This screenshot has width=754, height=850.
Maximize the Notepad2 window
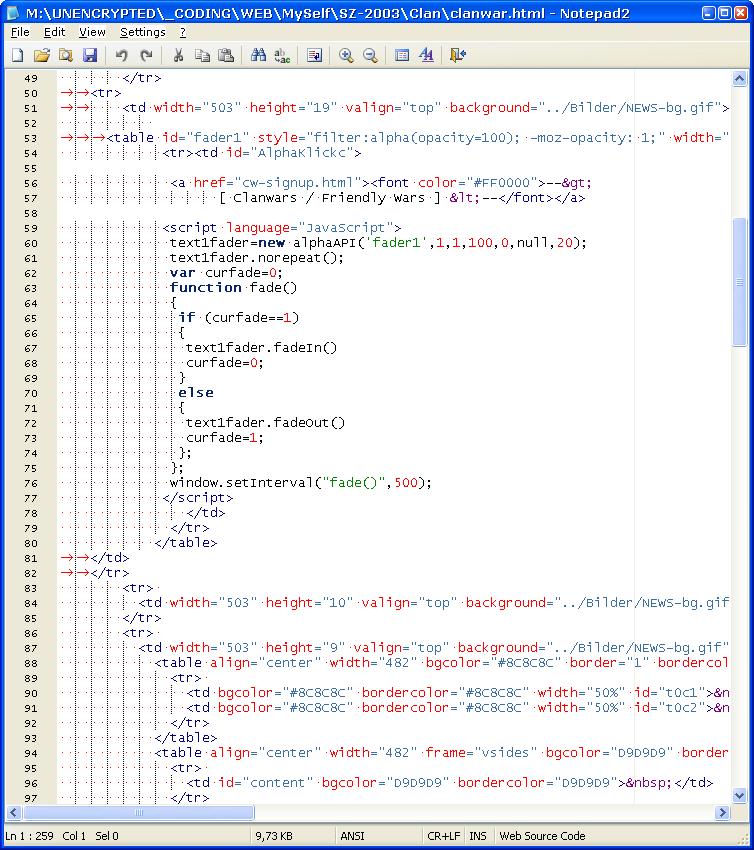[724, 13]
